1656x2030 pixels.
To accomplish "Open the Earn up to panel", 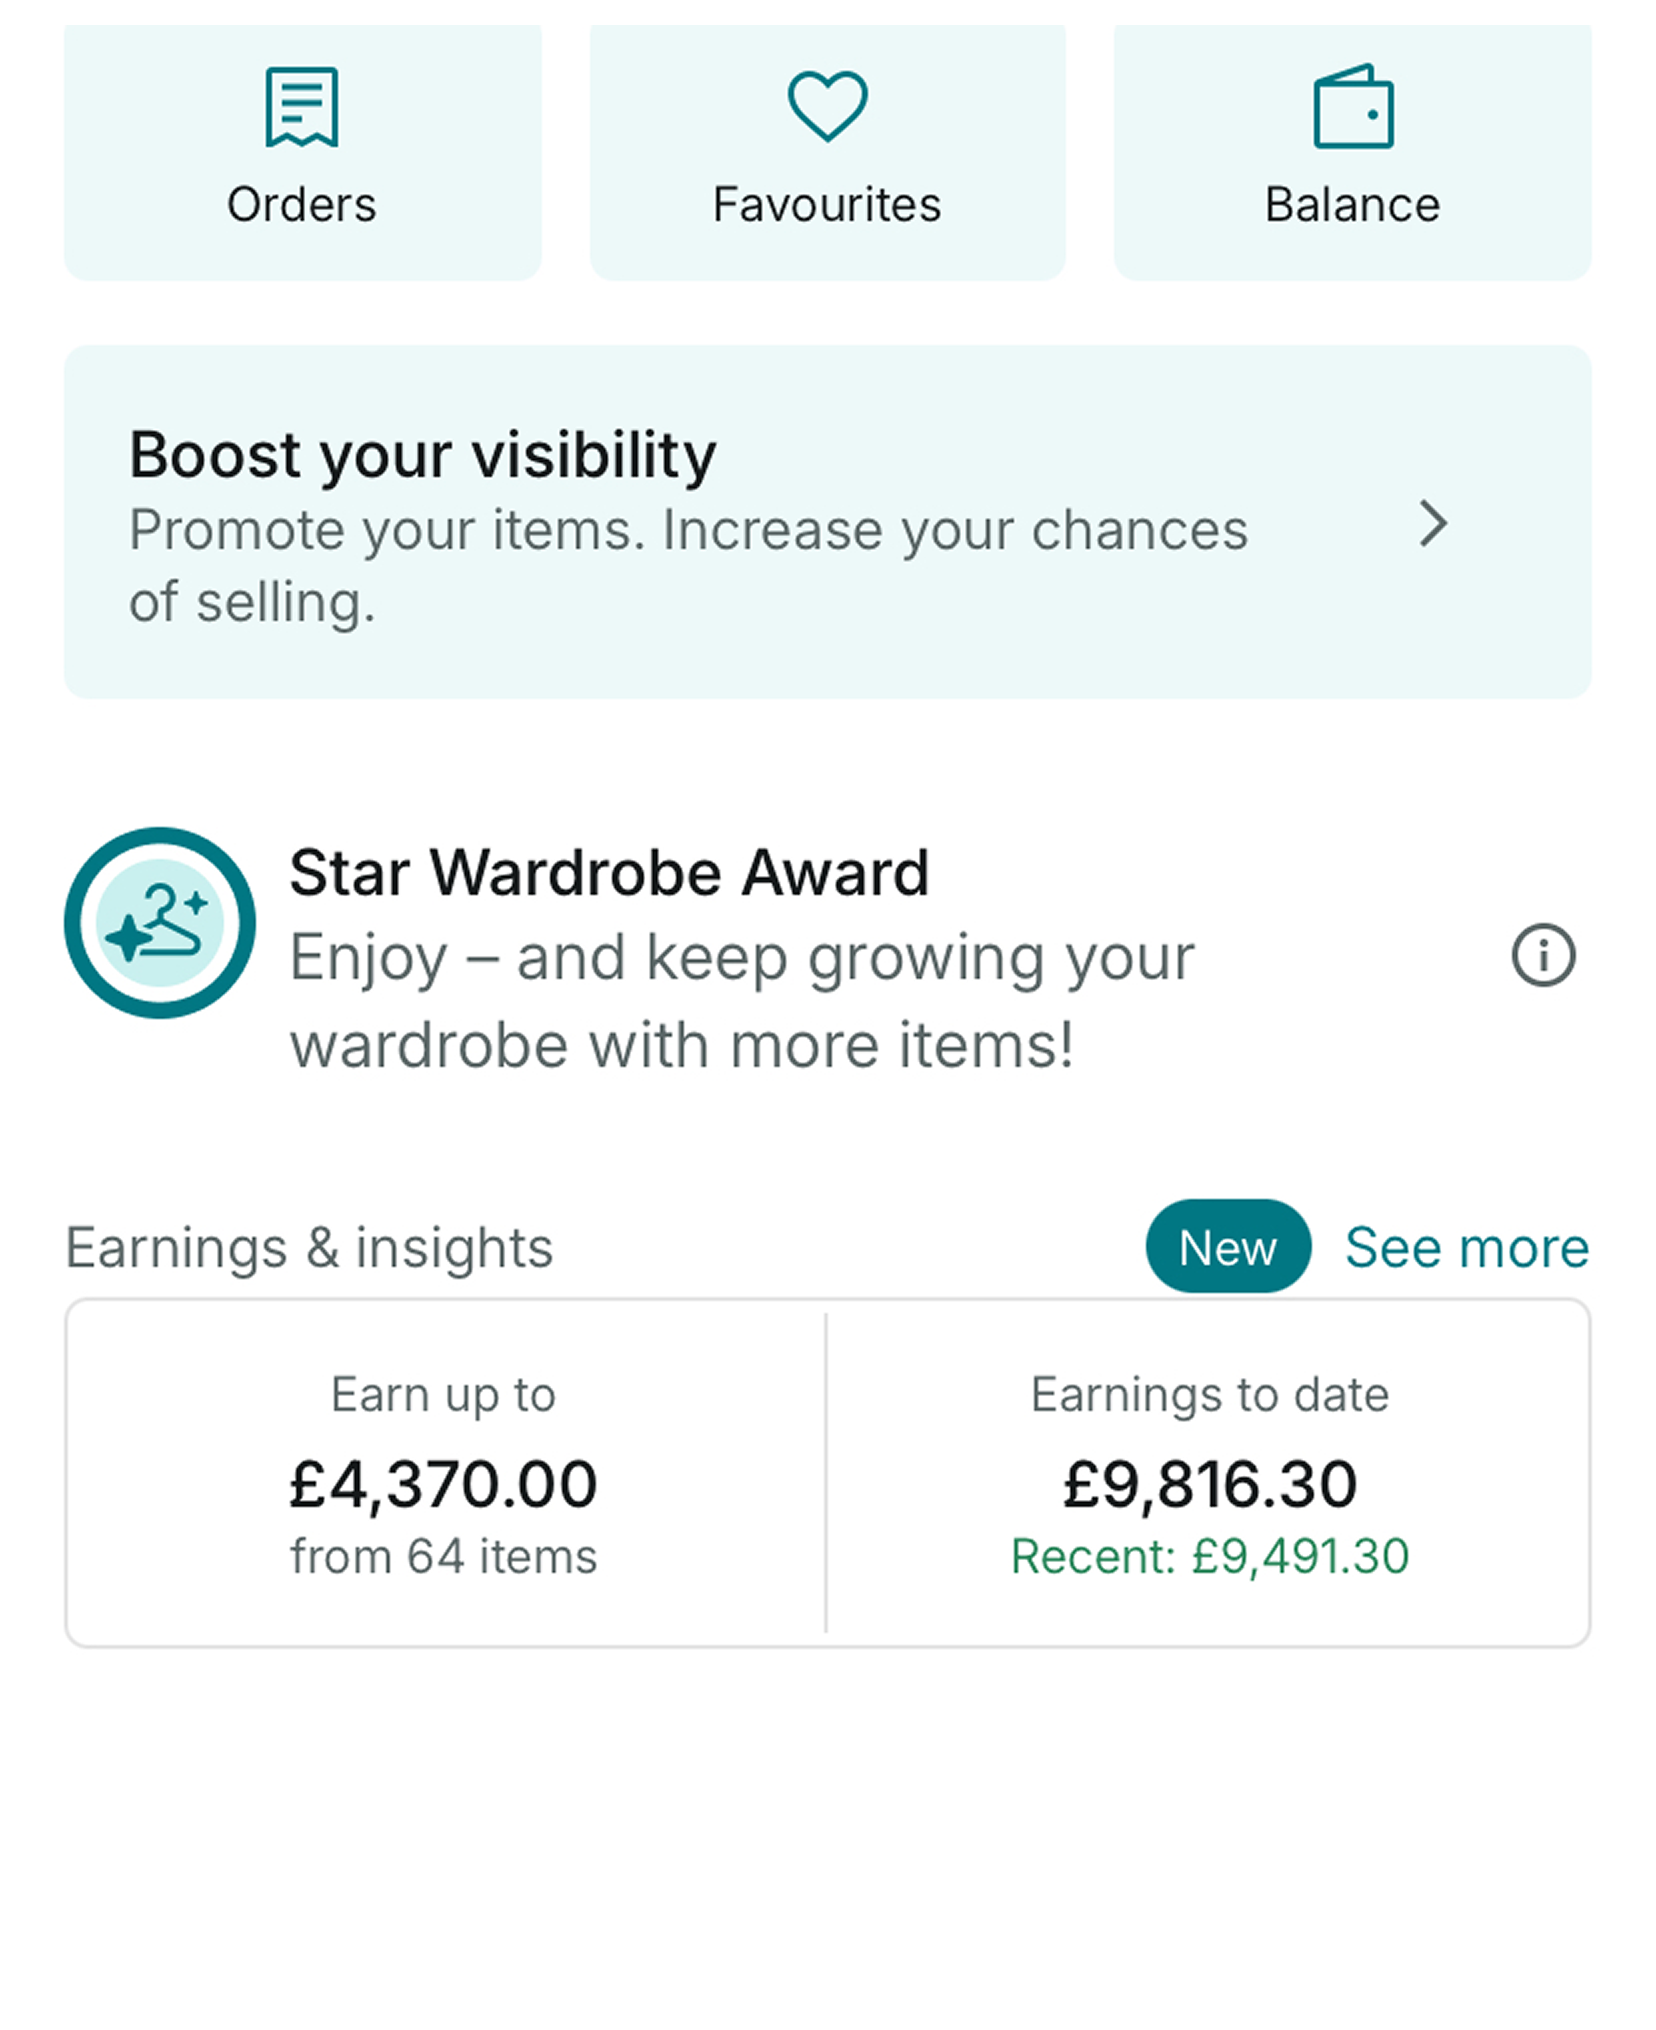I will coord(445,1472).
